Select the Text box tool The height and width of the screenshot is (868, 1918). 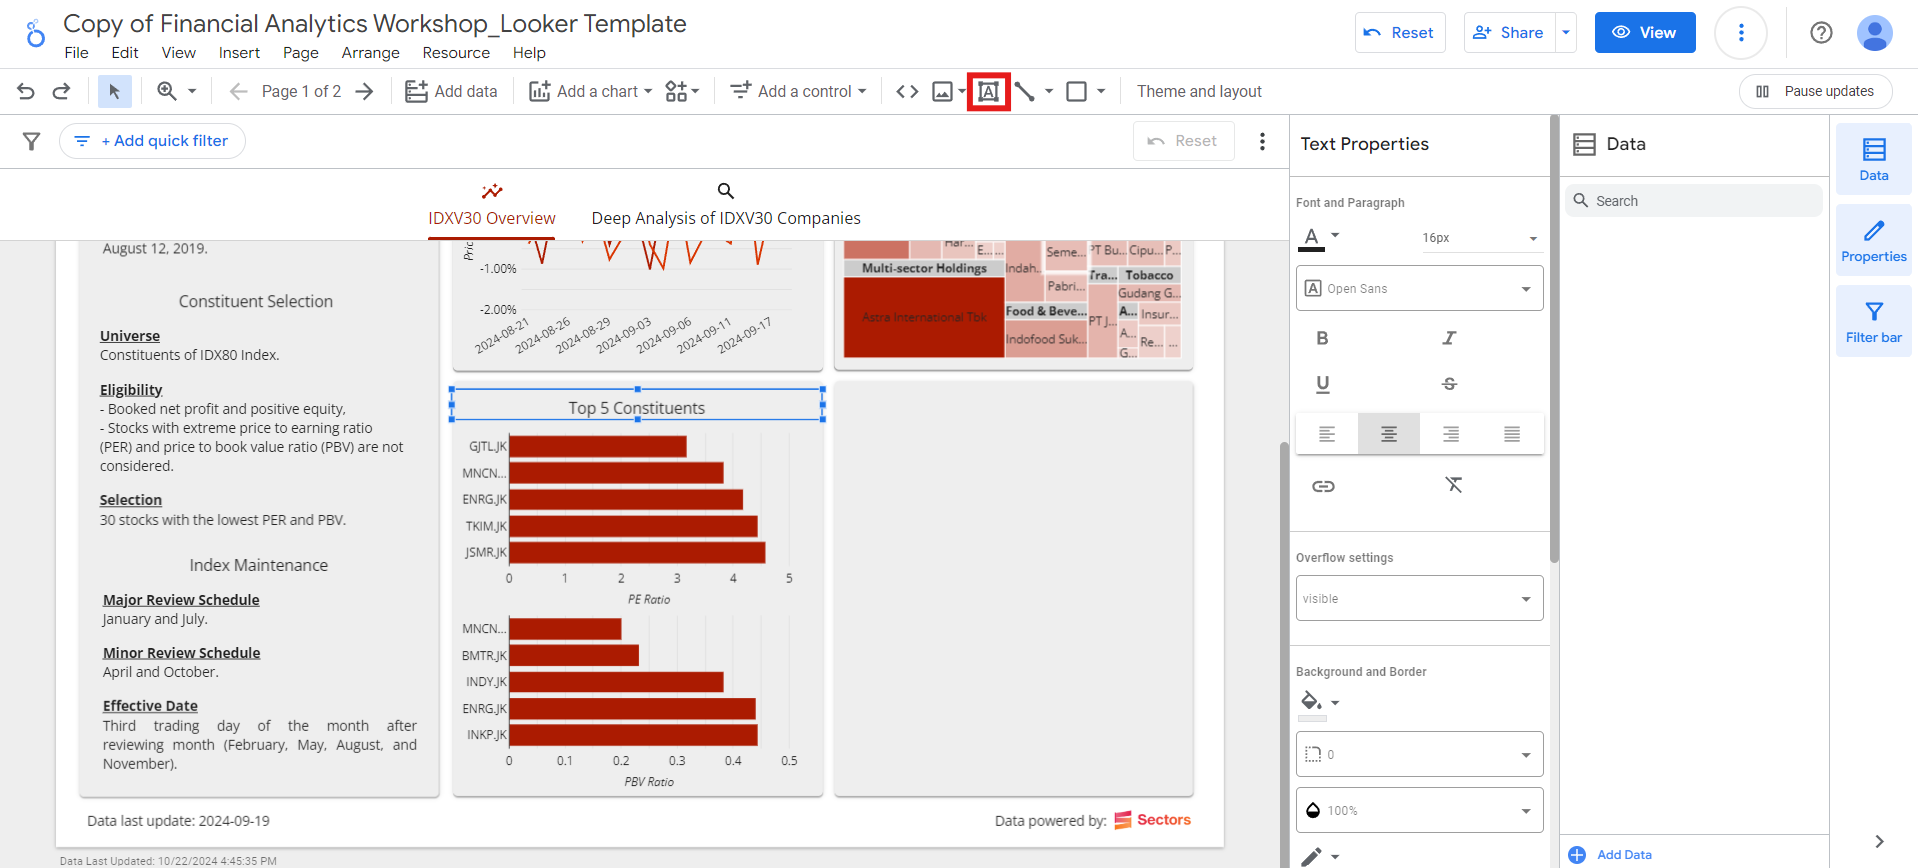pyautogui.click(x=988, y=91)
